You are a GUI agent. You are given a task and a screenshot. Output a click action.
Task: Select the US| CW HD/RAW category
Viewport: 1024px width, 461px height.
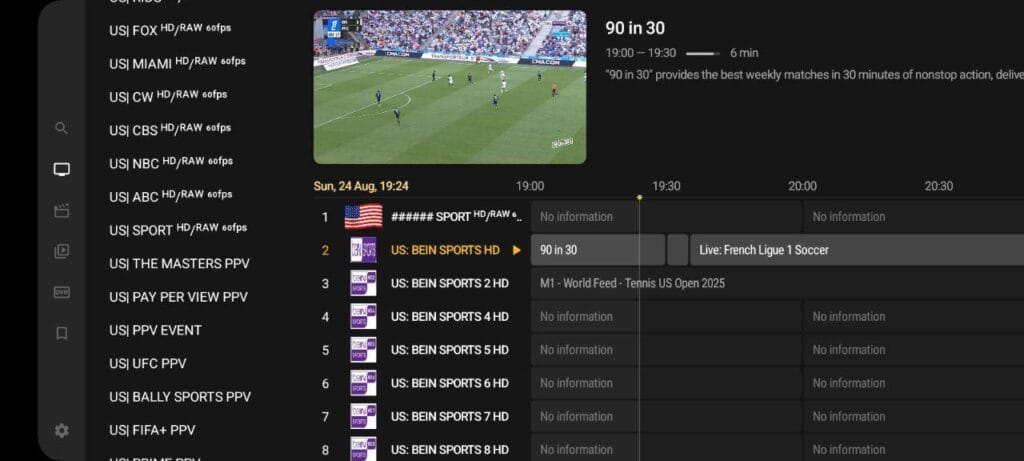[168, 97]
